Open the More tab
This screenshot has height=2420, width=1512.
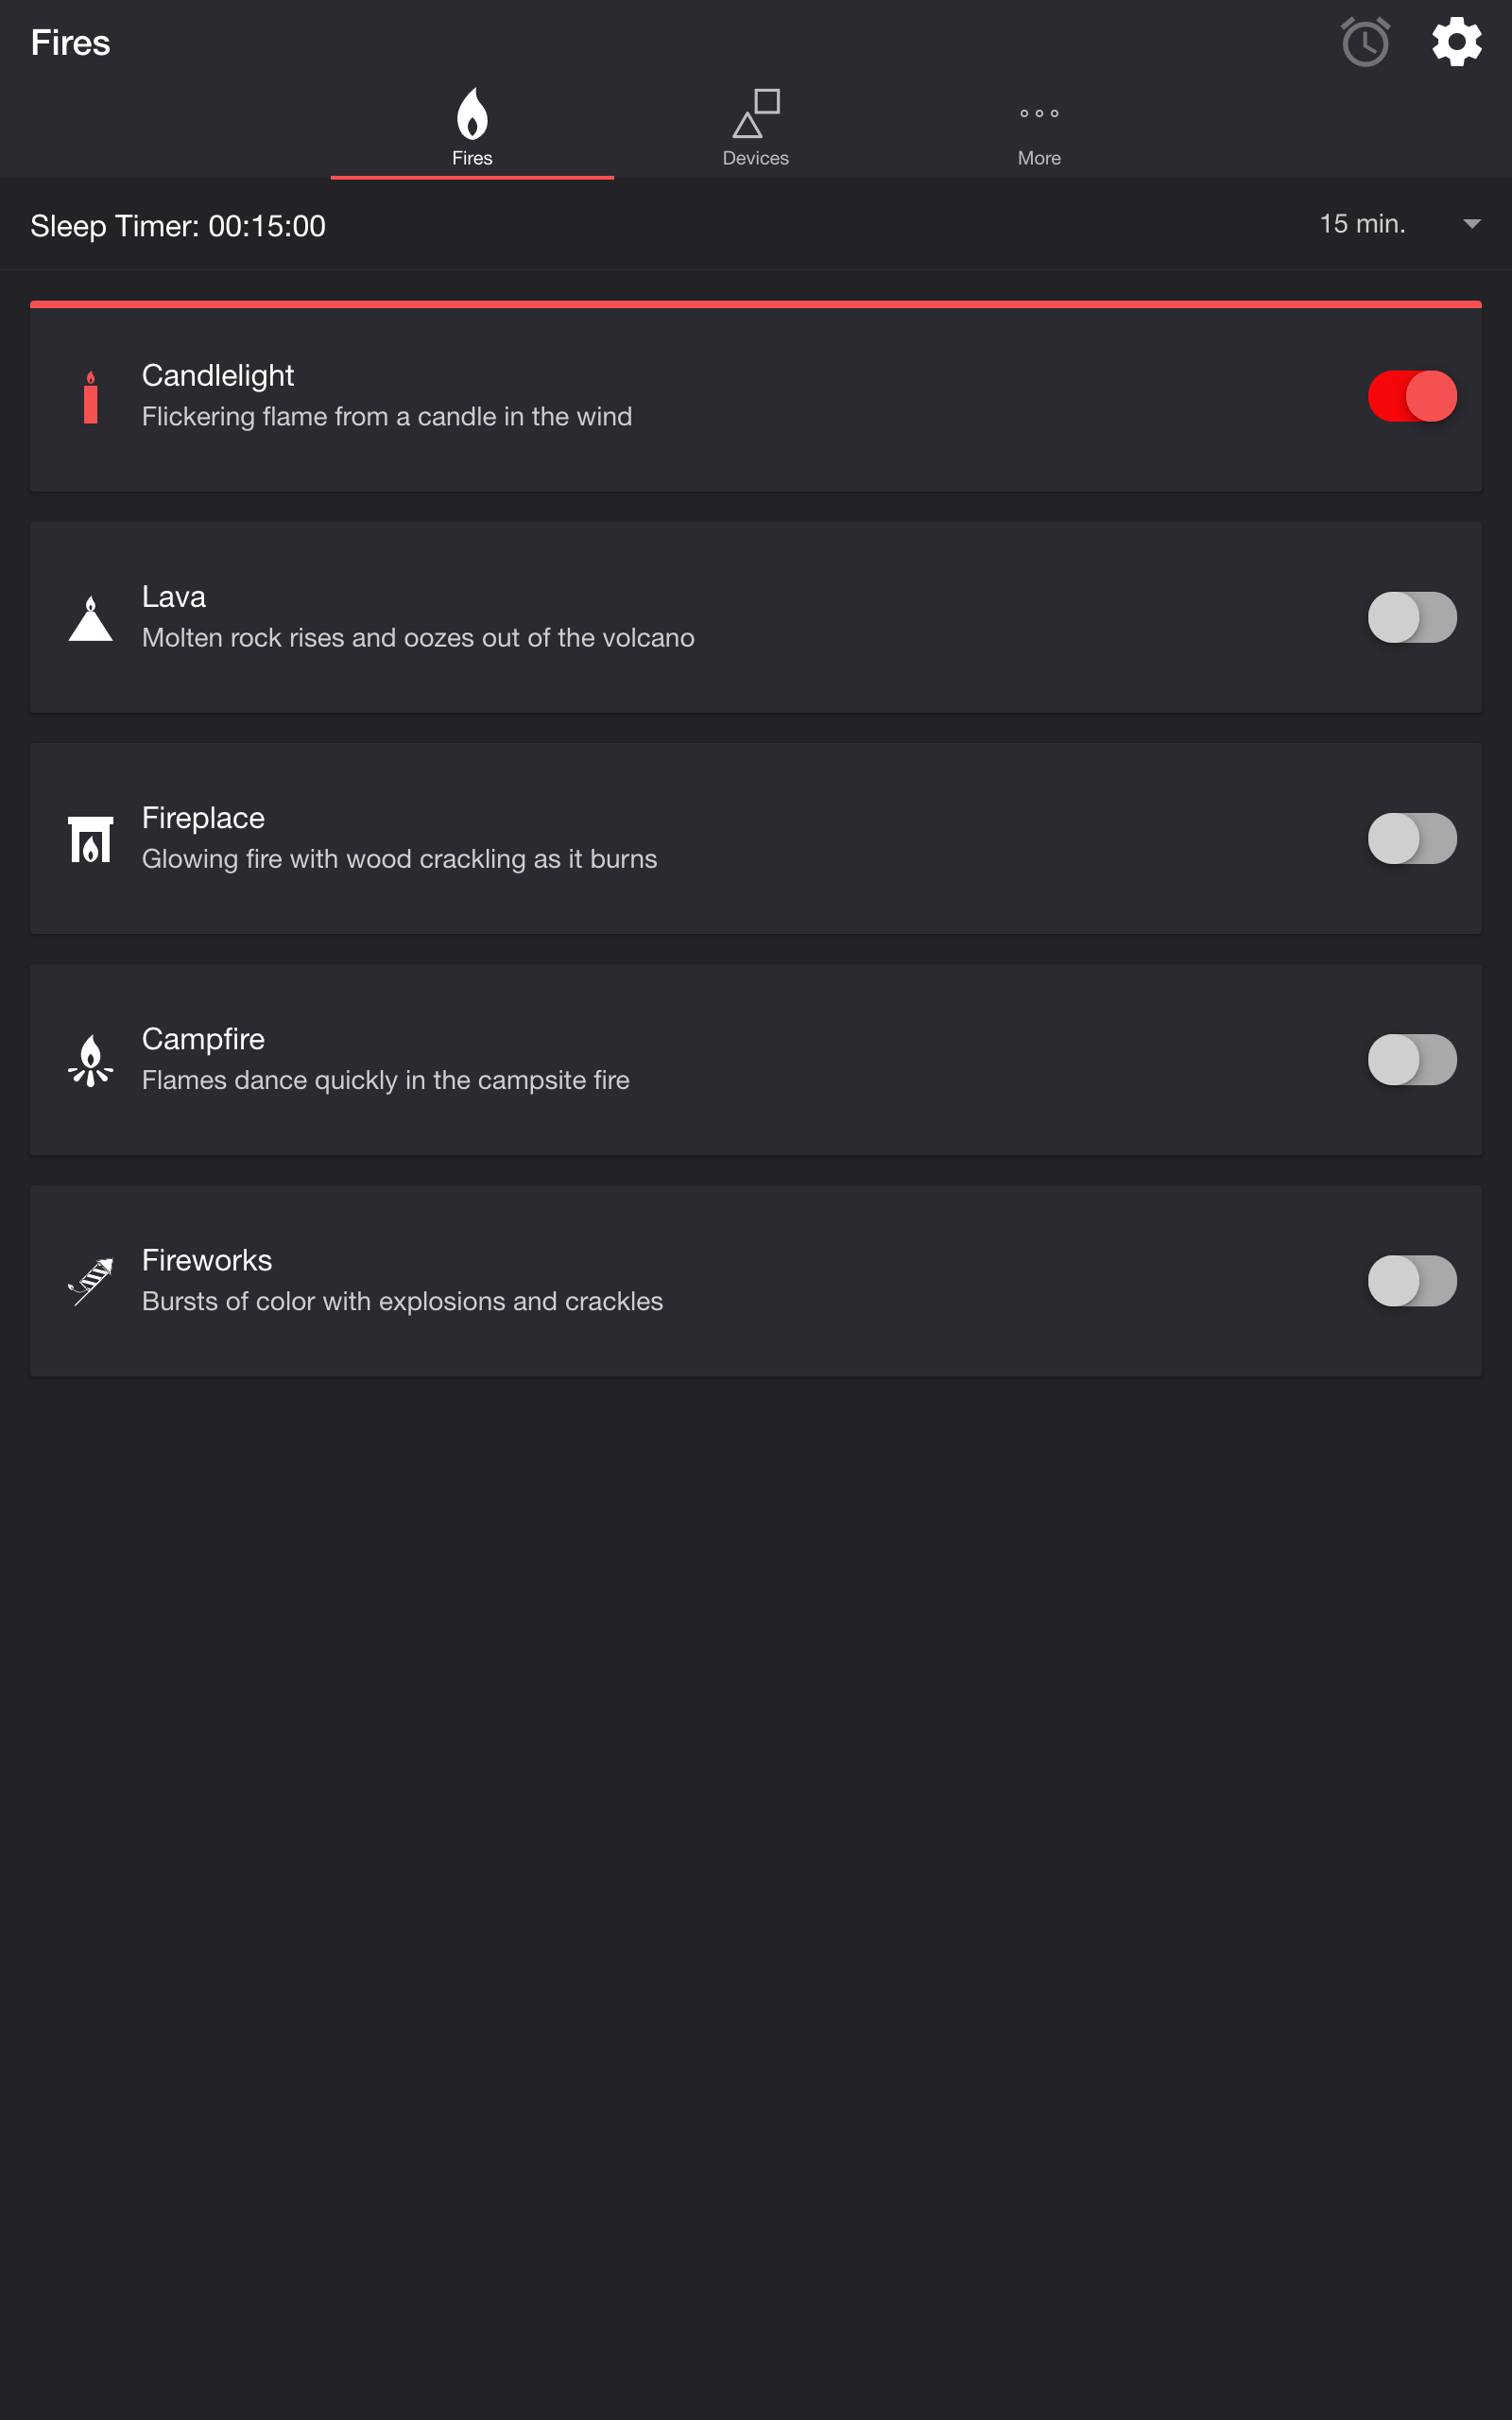[1039, 127]
